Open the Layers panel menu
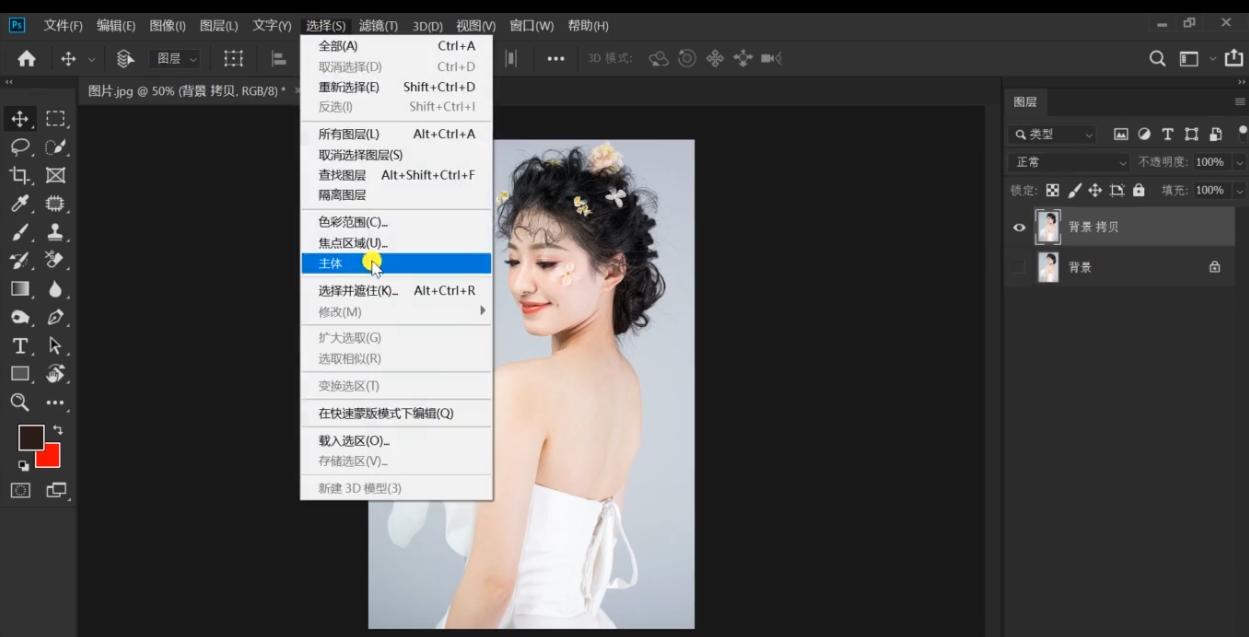1249x637 pixels. coord(1239,102)
